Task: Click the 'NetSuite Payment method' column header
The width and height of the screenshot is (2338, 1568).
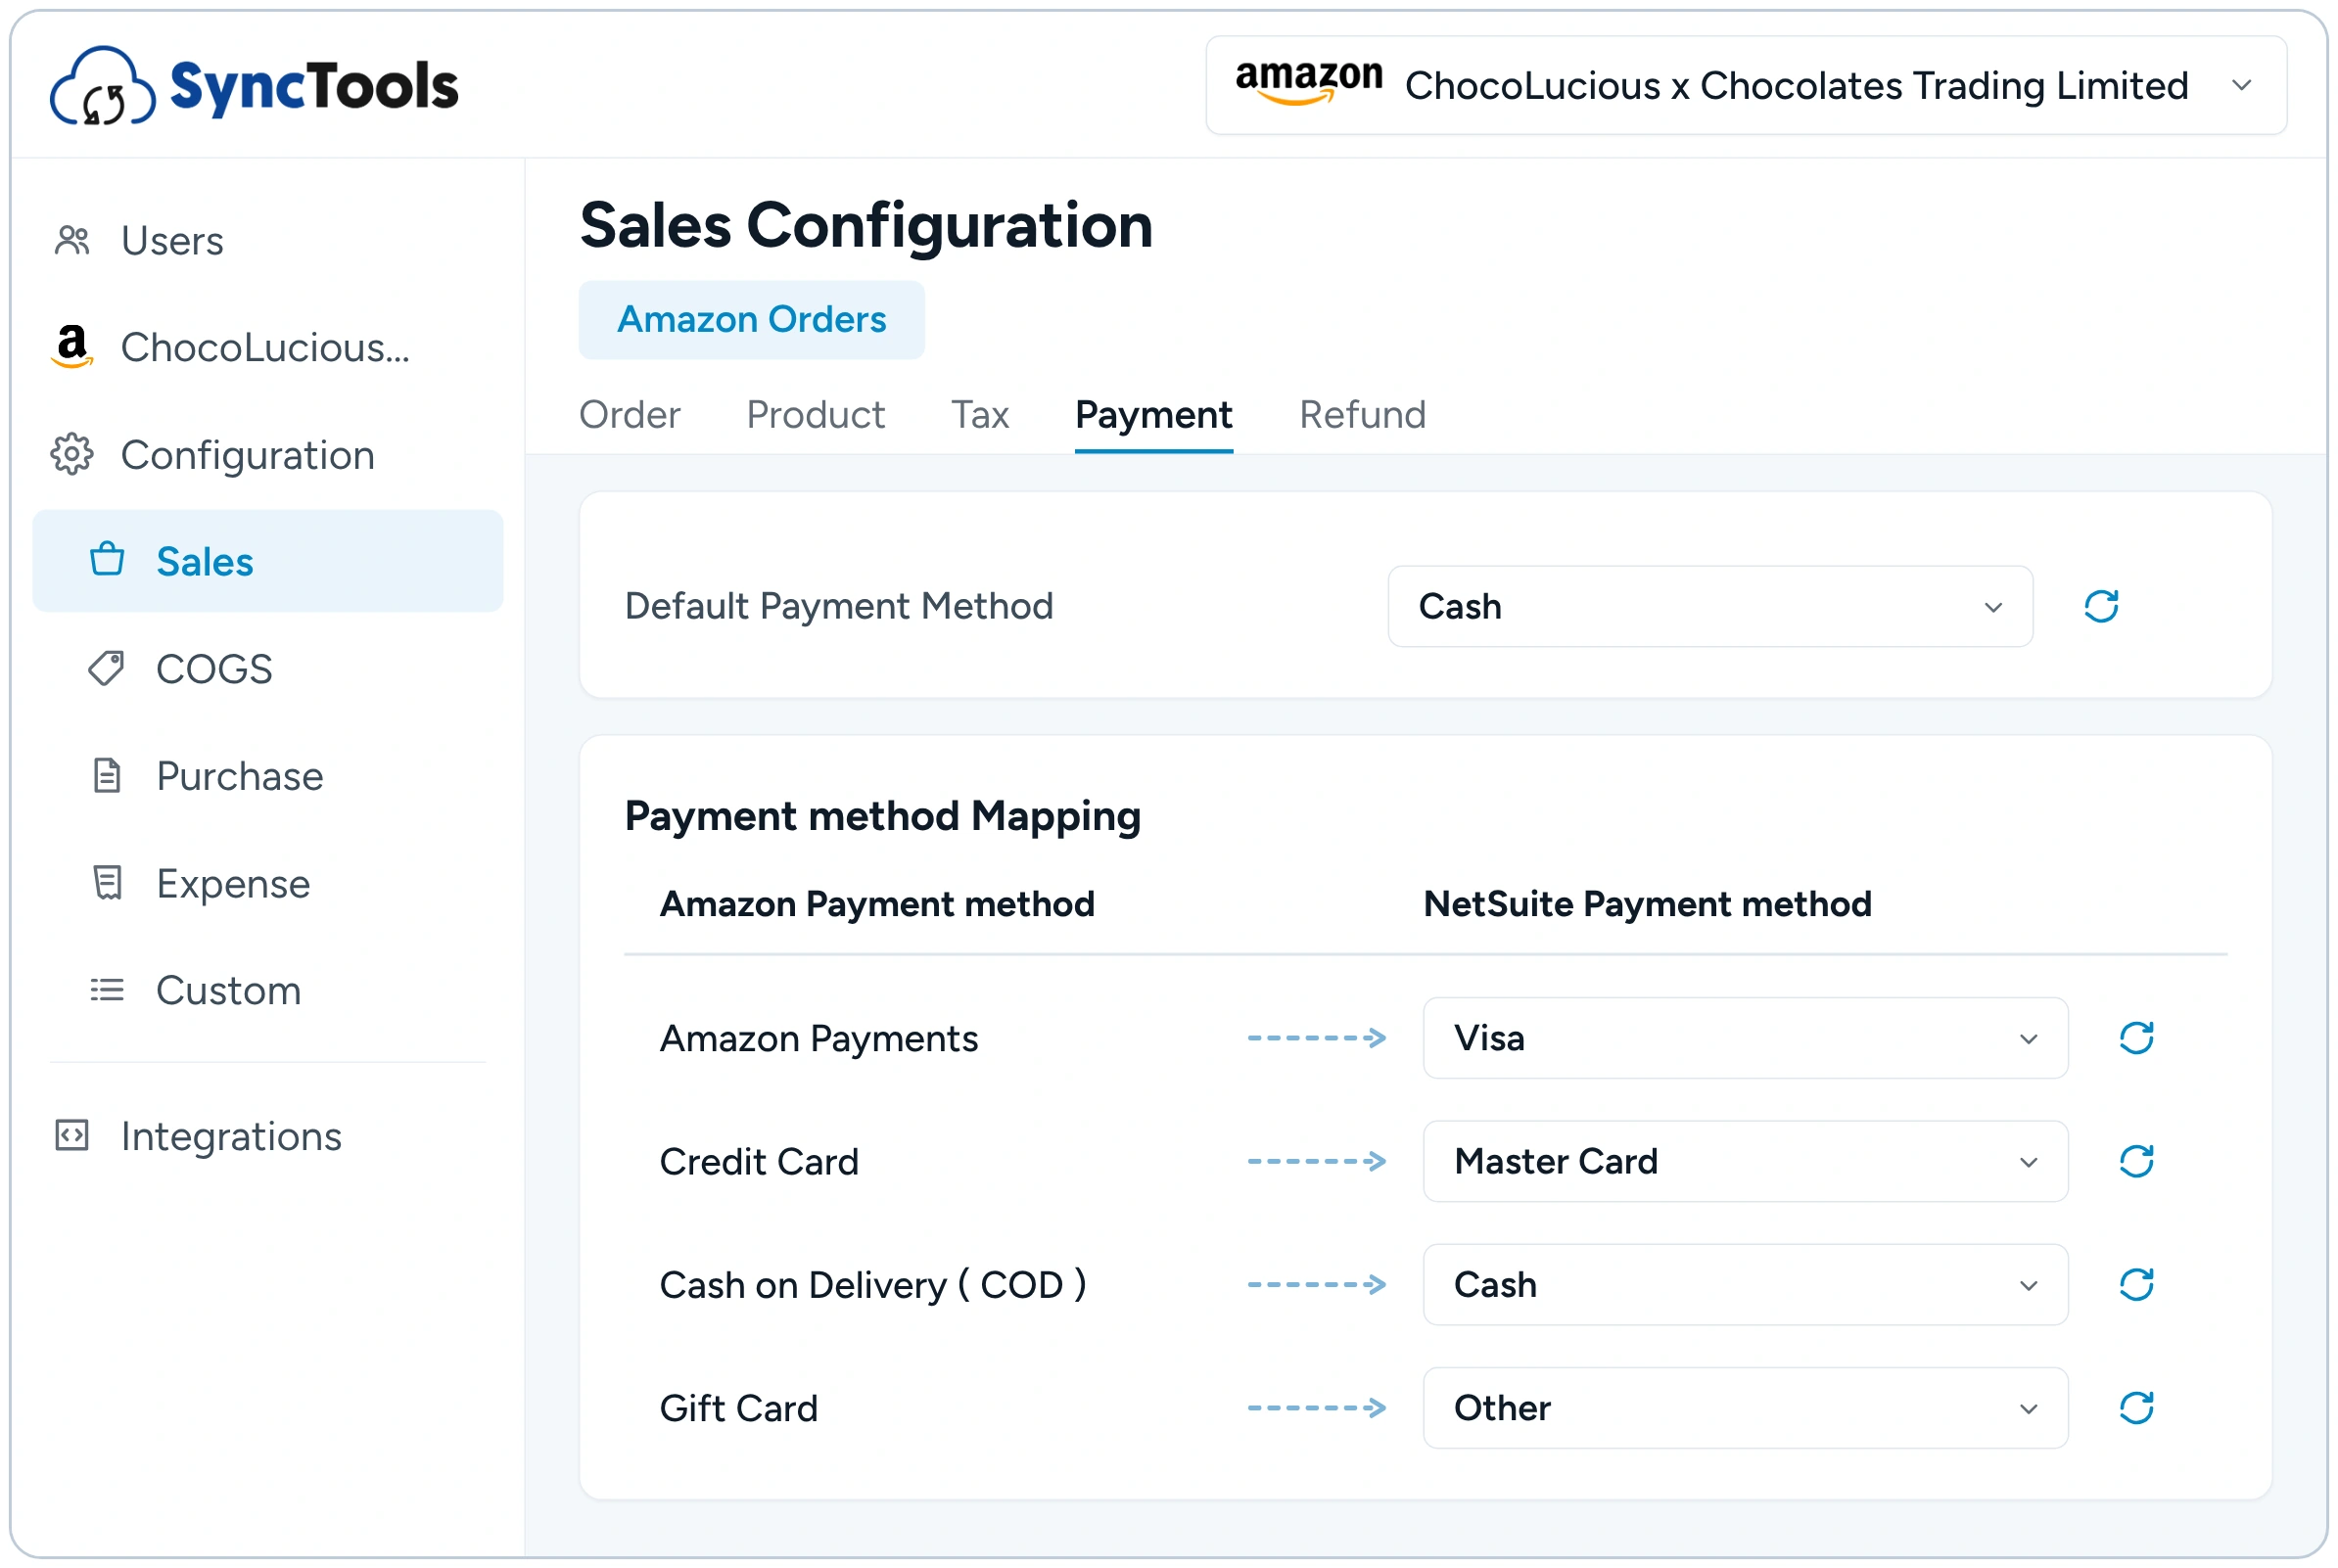Action: [x=1646, y=903]
